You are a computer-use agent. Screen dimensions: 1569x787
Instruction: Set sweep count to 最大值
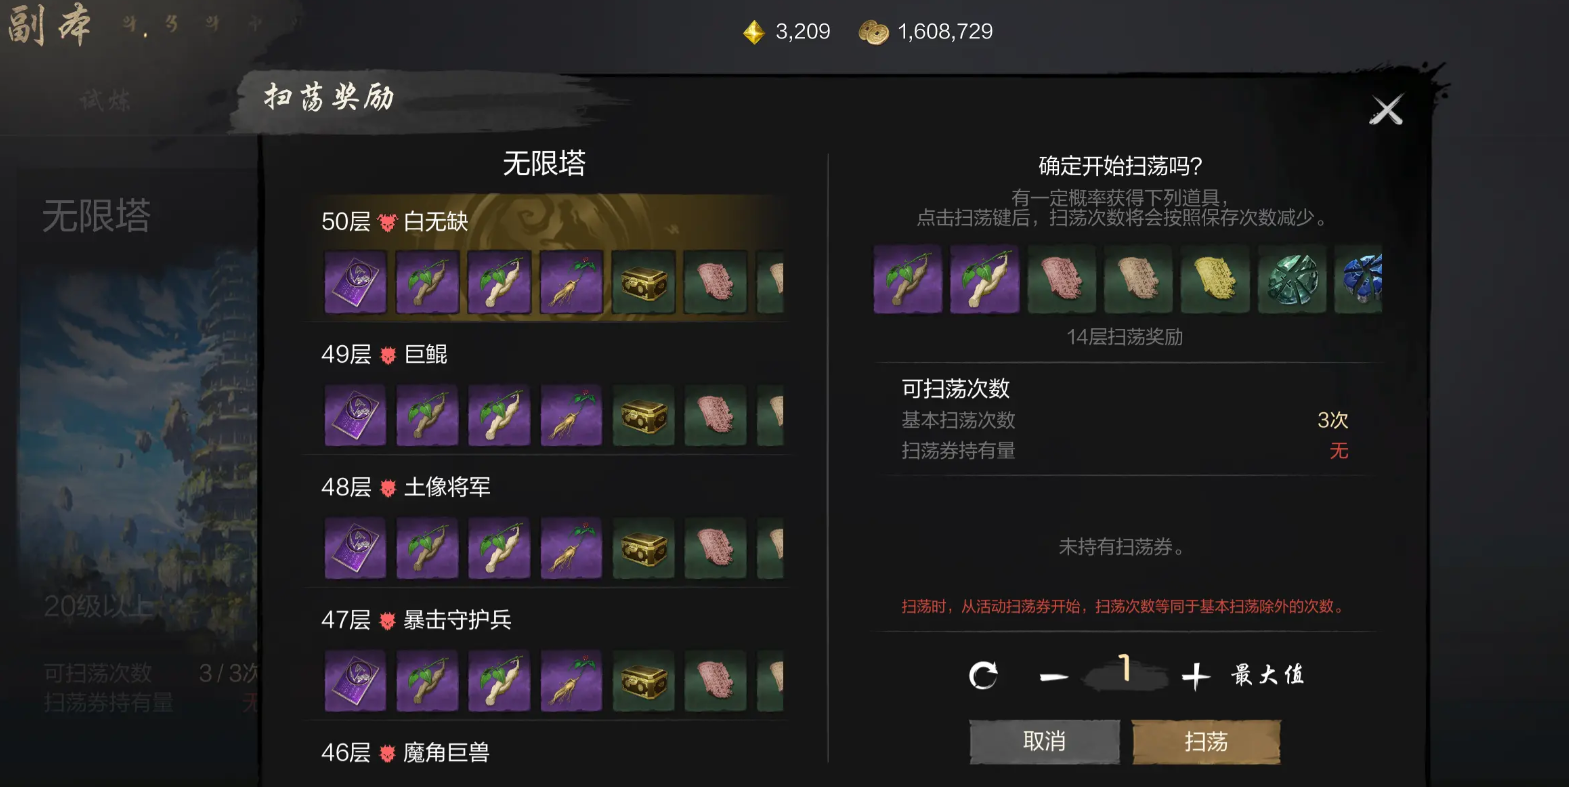pyautogui.click(x=1267, y=675)
